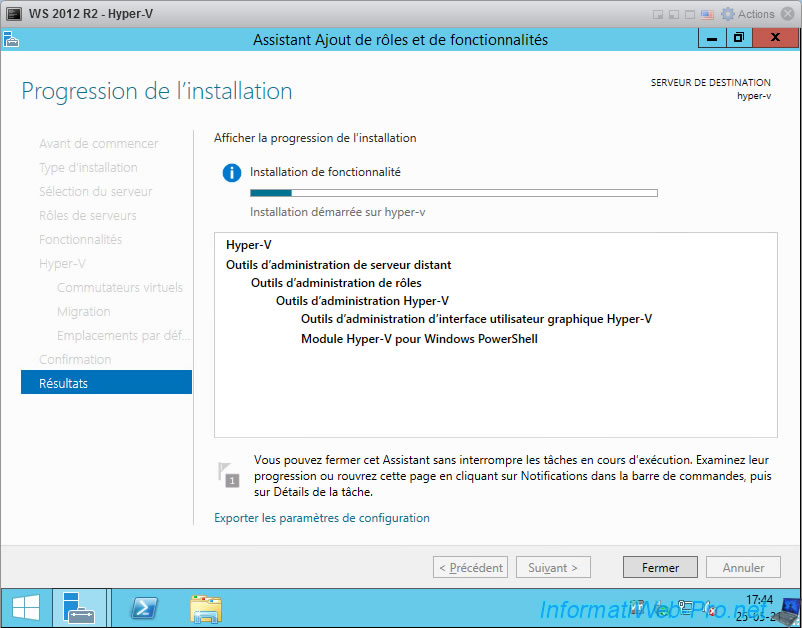The image size is (802, 628).
Task: Click the installation progress bar
Action: tap(454, 193)
